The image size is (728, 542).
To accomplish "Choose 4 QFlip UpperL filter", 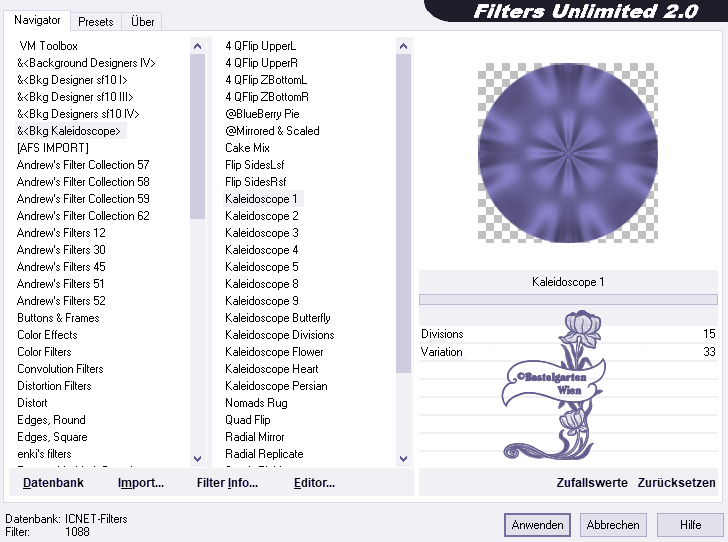I will pos(260,46).
